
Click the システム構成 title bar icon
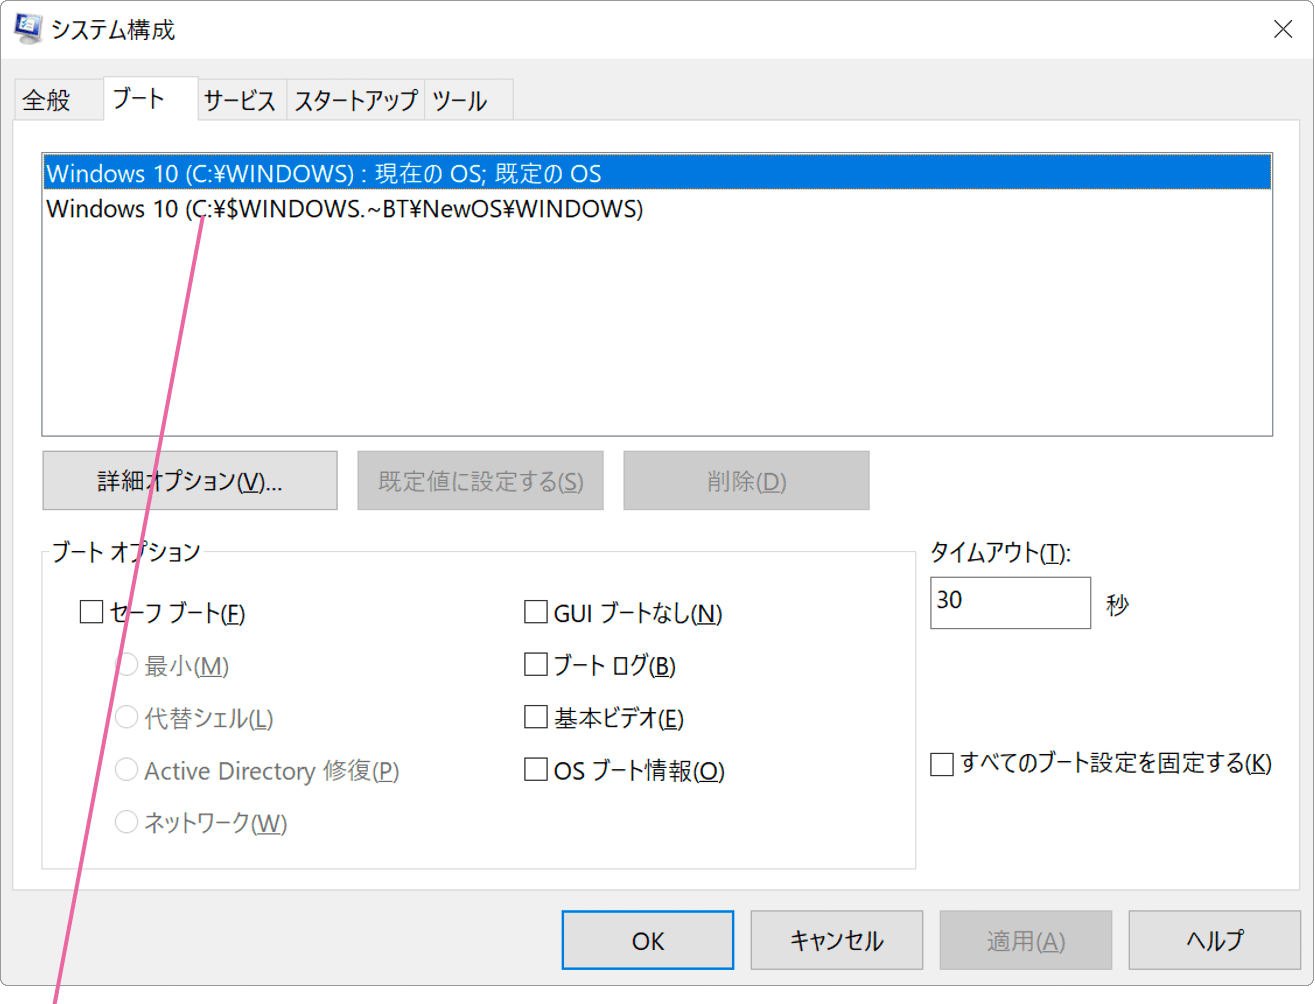pyautogui.click(x=27, y=29)
